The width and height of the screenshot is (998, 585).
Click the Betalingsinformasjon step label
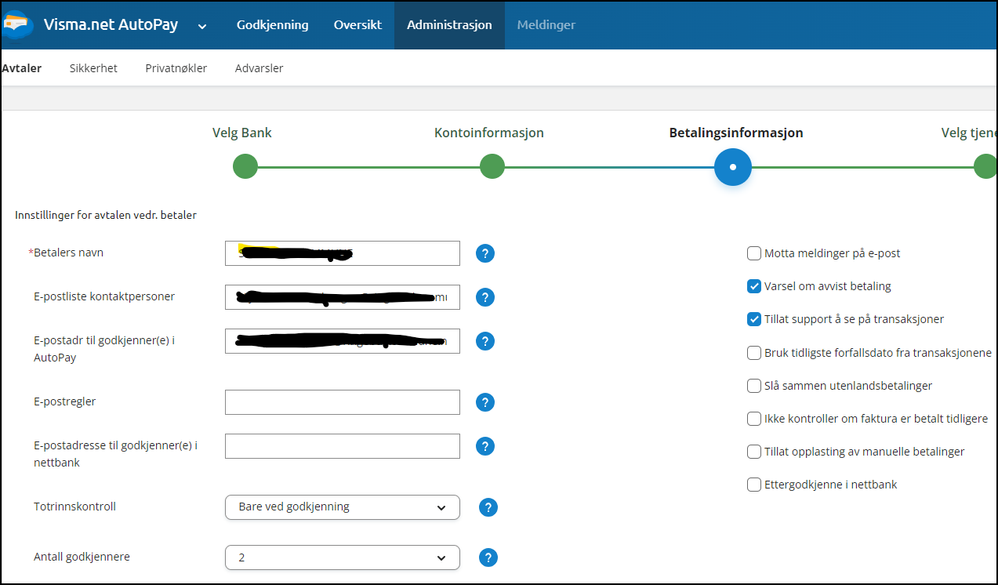(x=736, y=133)
